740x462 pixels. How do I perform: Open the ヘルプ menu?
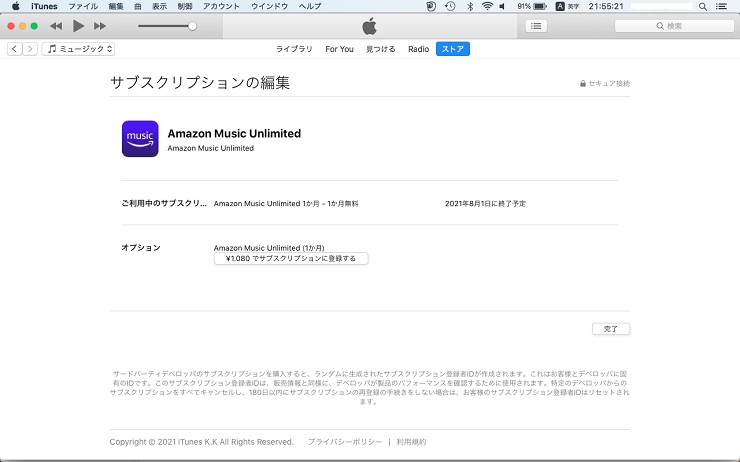point(310,6)
